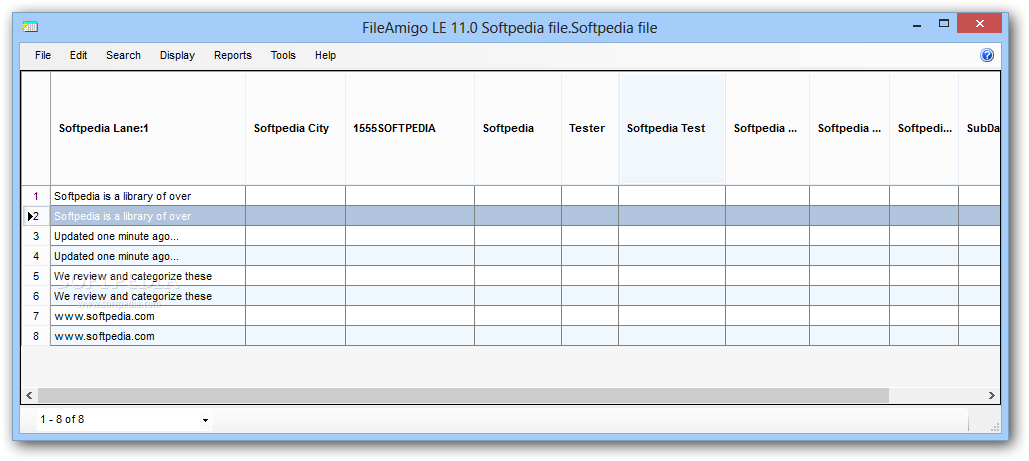
Task: Click the horizontal scrollbar left arrow
Action: point(29,395)
